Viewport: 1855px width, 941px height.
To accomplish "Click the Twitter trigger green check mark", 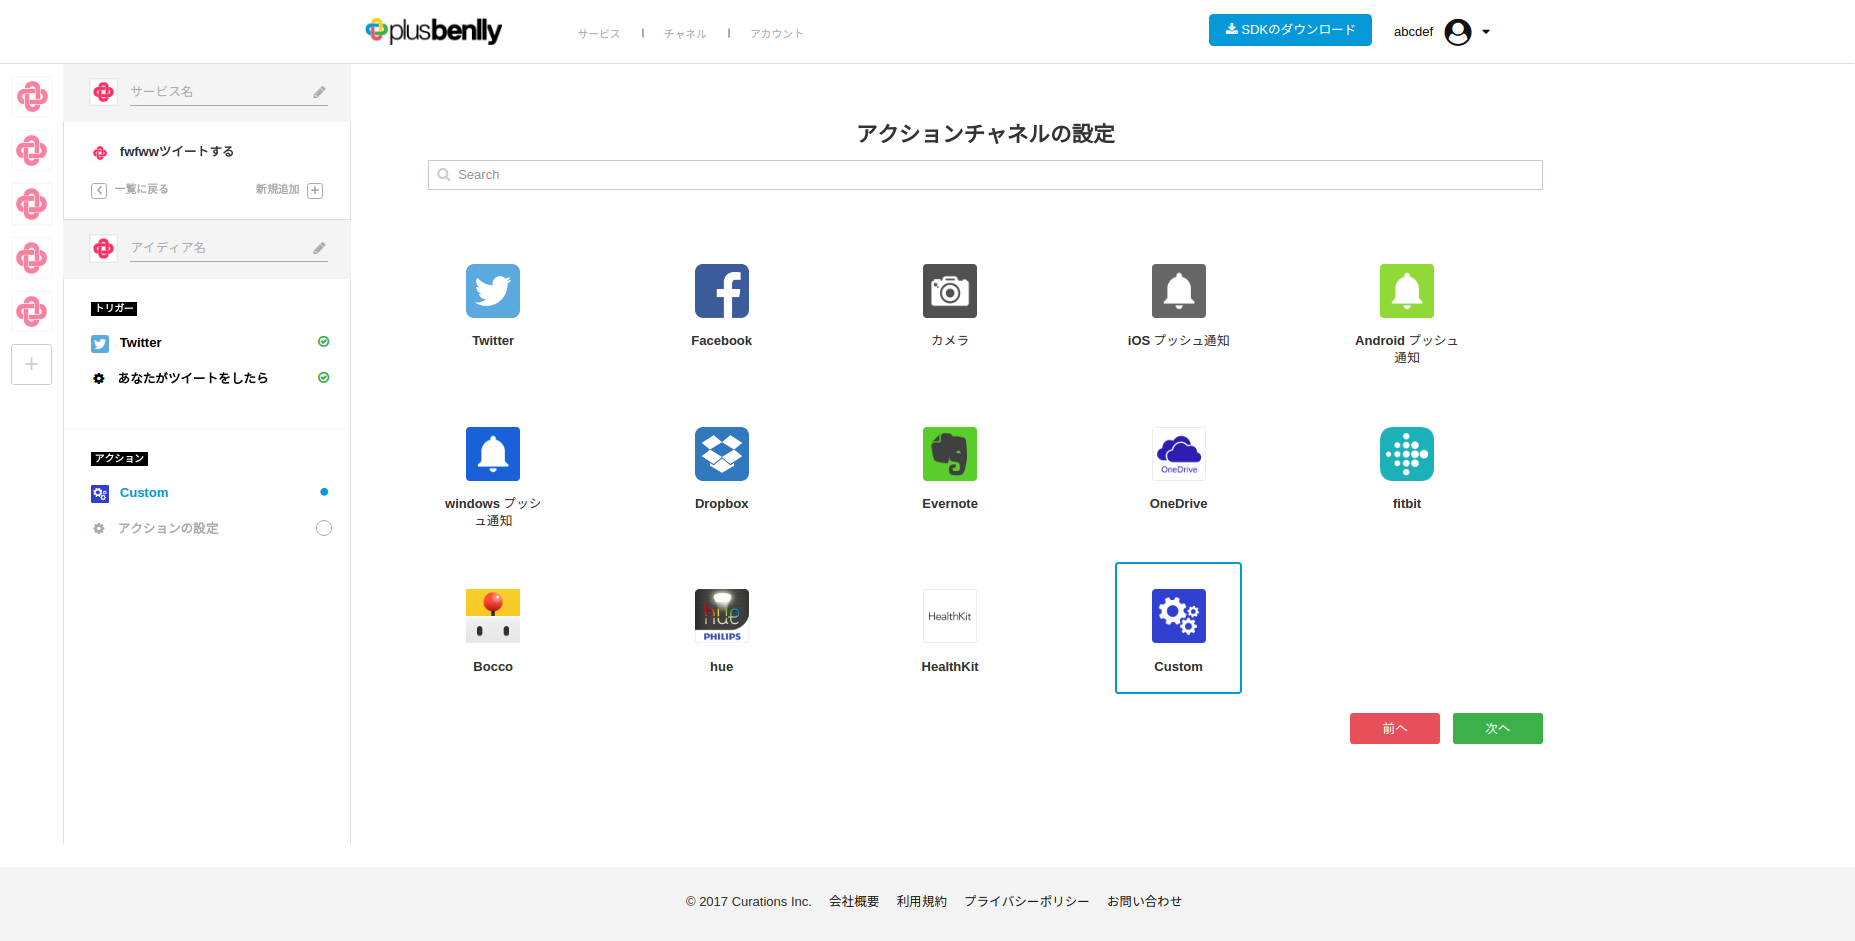I will point(324,342).
